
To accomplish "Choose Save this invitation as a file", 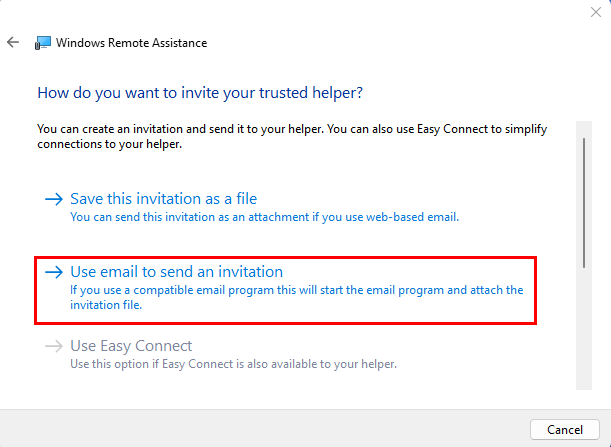I will pos(164,199).
